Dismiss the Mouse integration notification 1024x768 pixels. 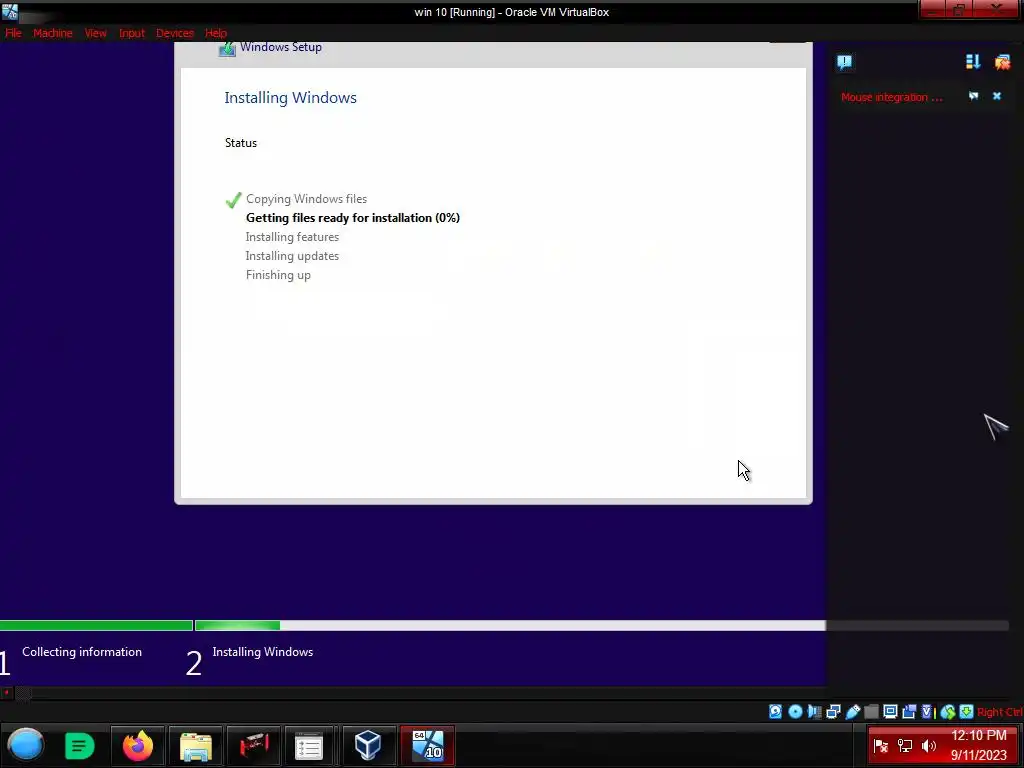[x=997, y=96]
